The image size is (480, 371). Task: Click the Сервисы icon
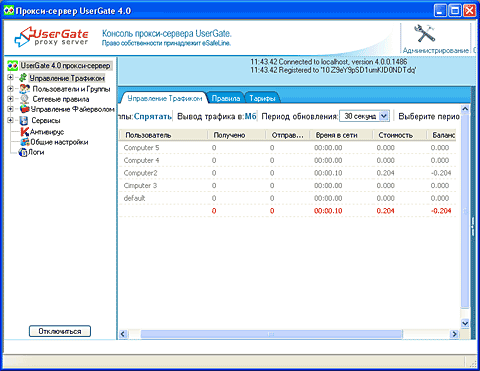[23, 120]
